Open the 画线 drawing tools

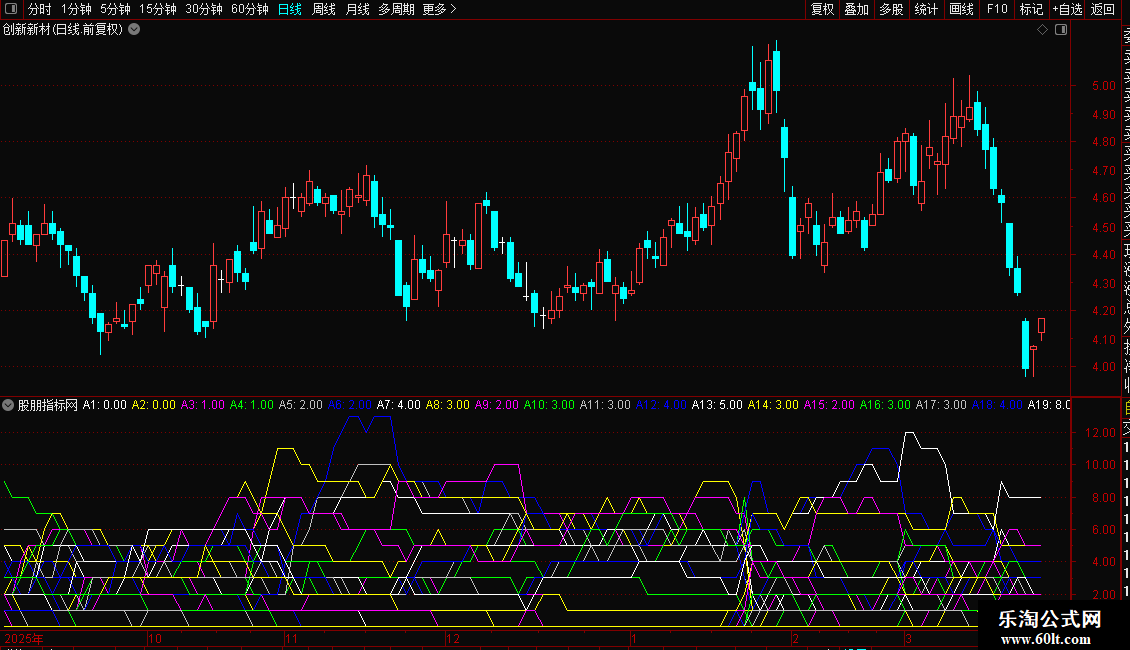point(961,9)
